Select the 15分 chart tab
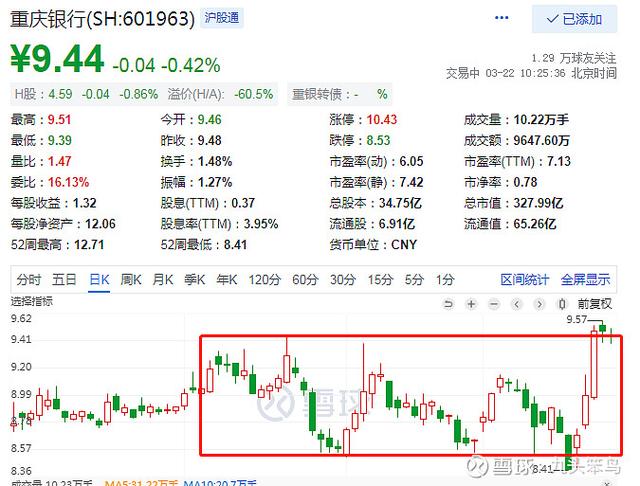 (x=380, y=280)
